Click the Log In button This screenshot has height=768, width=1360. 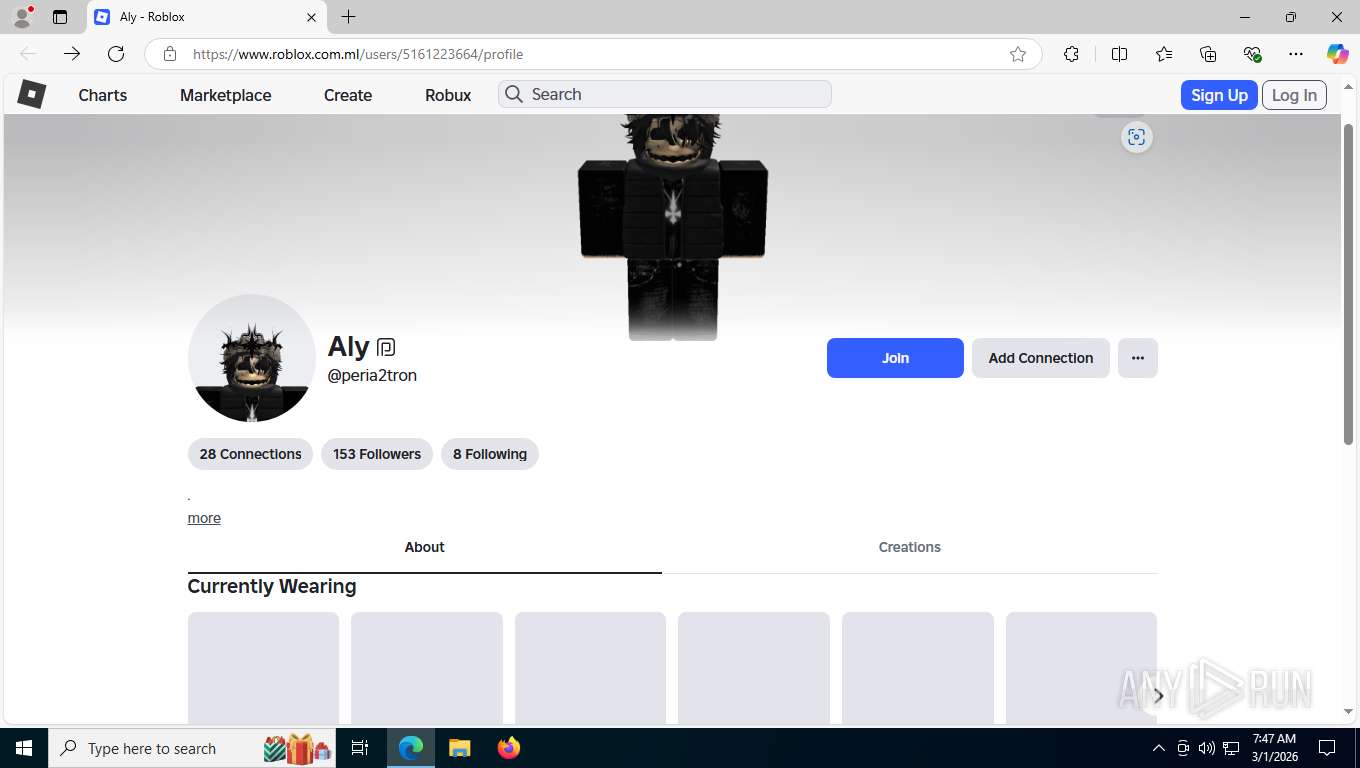point(1294,95)
